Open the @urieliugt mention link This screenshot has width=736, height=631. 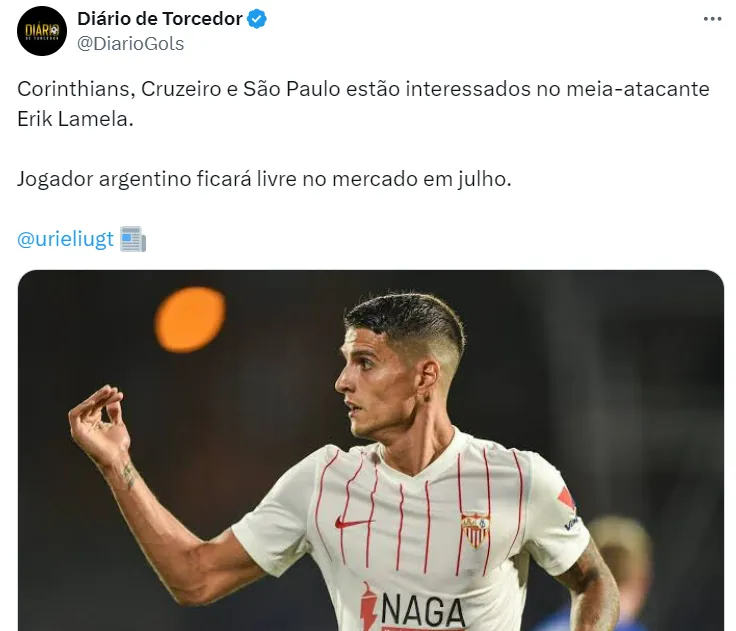(x=65, y=239)
